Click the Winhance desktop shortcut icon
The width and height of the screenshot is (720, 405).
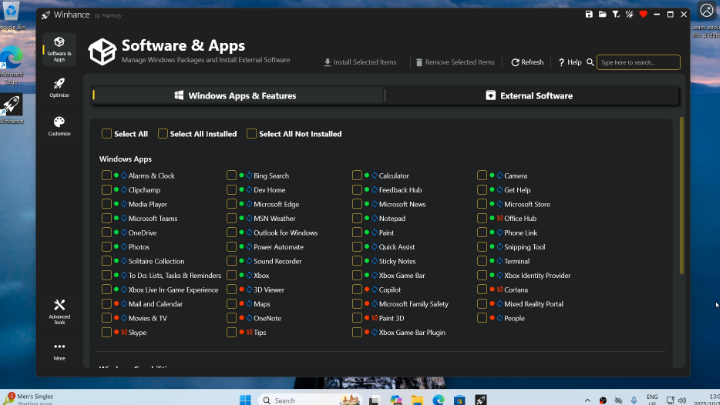pos(11,109)
